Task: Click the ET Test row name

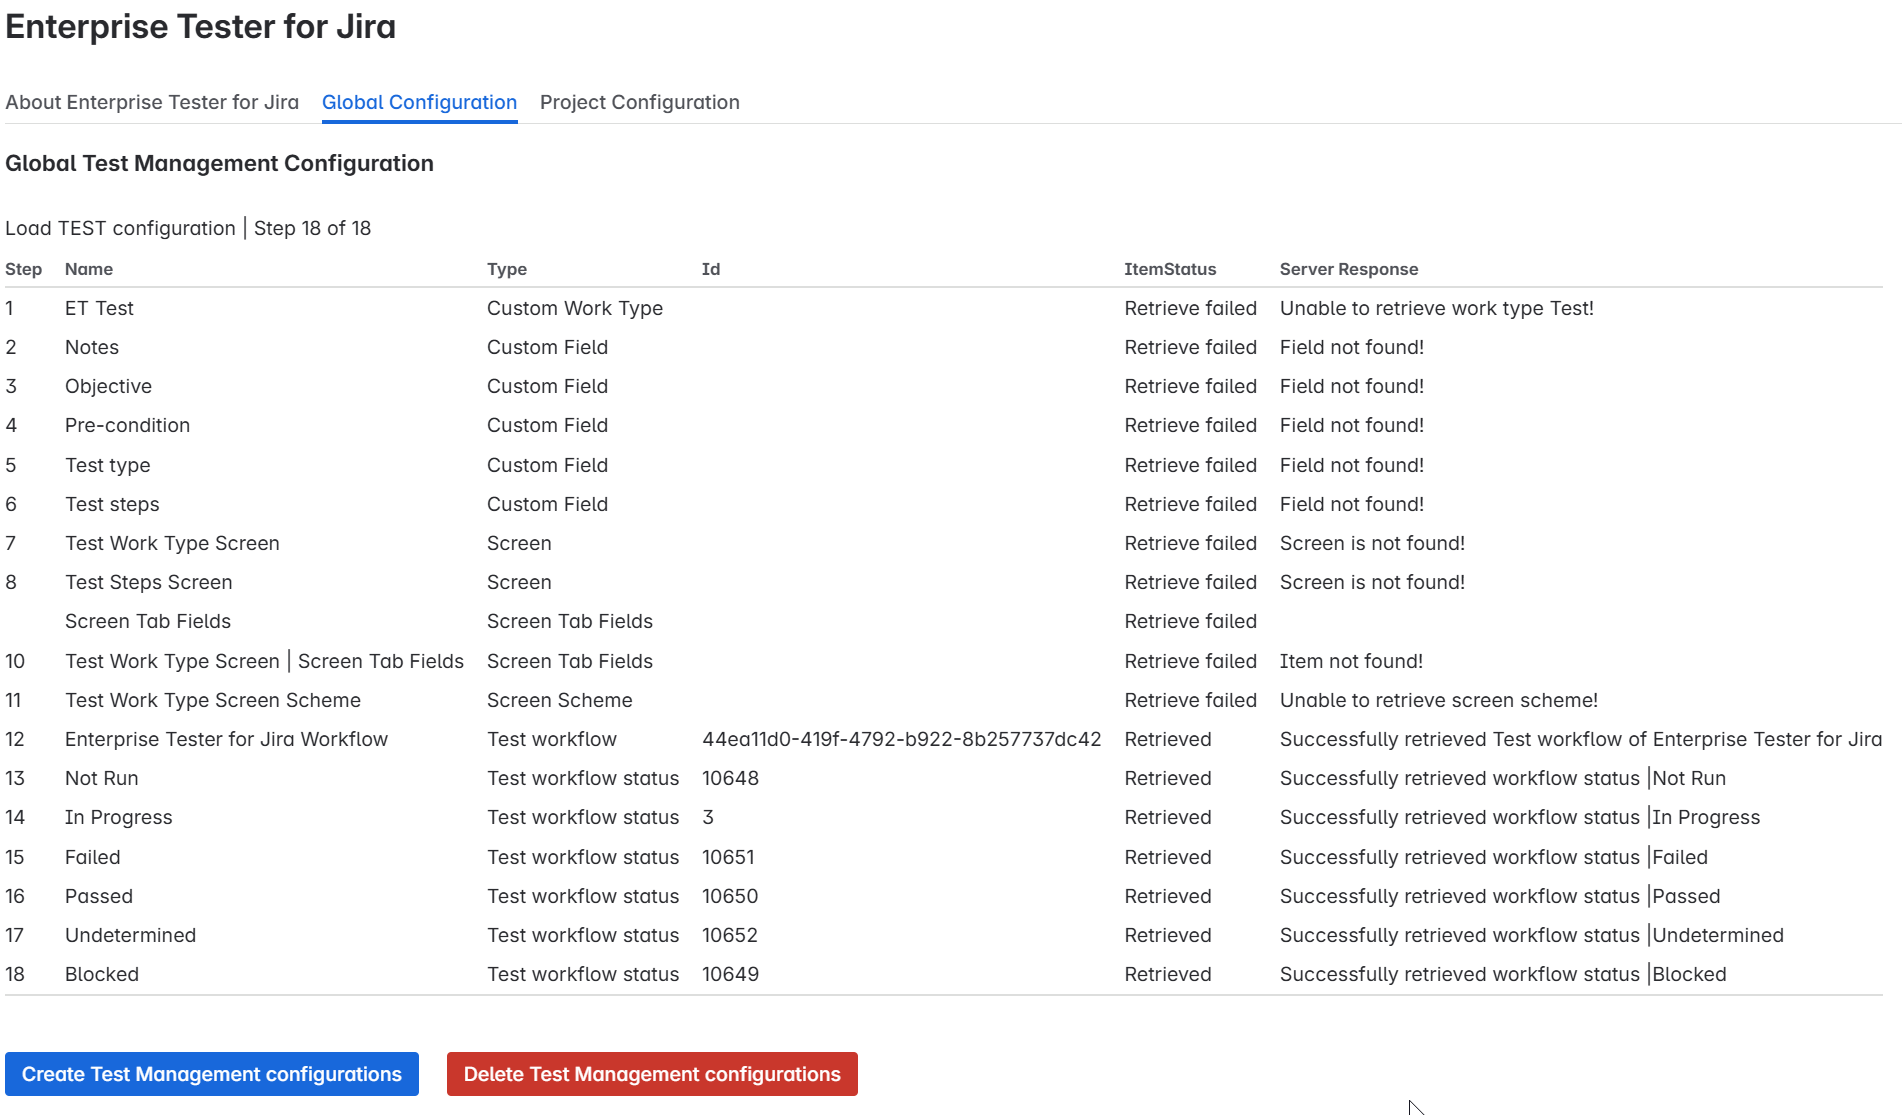Action: (99, 308)
